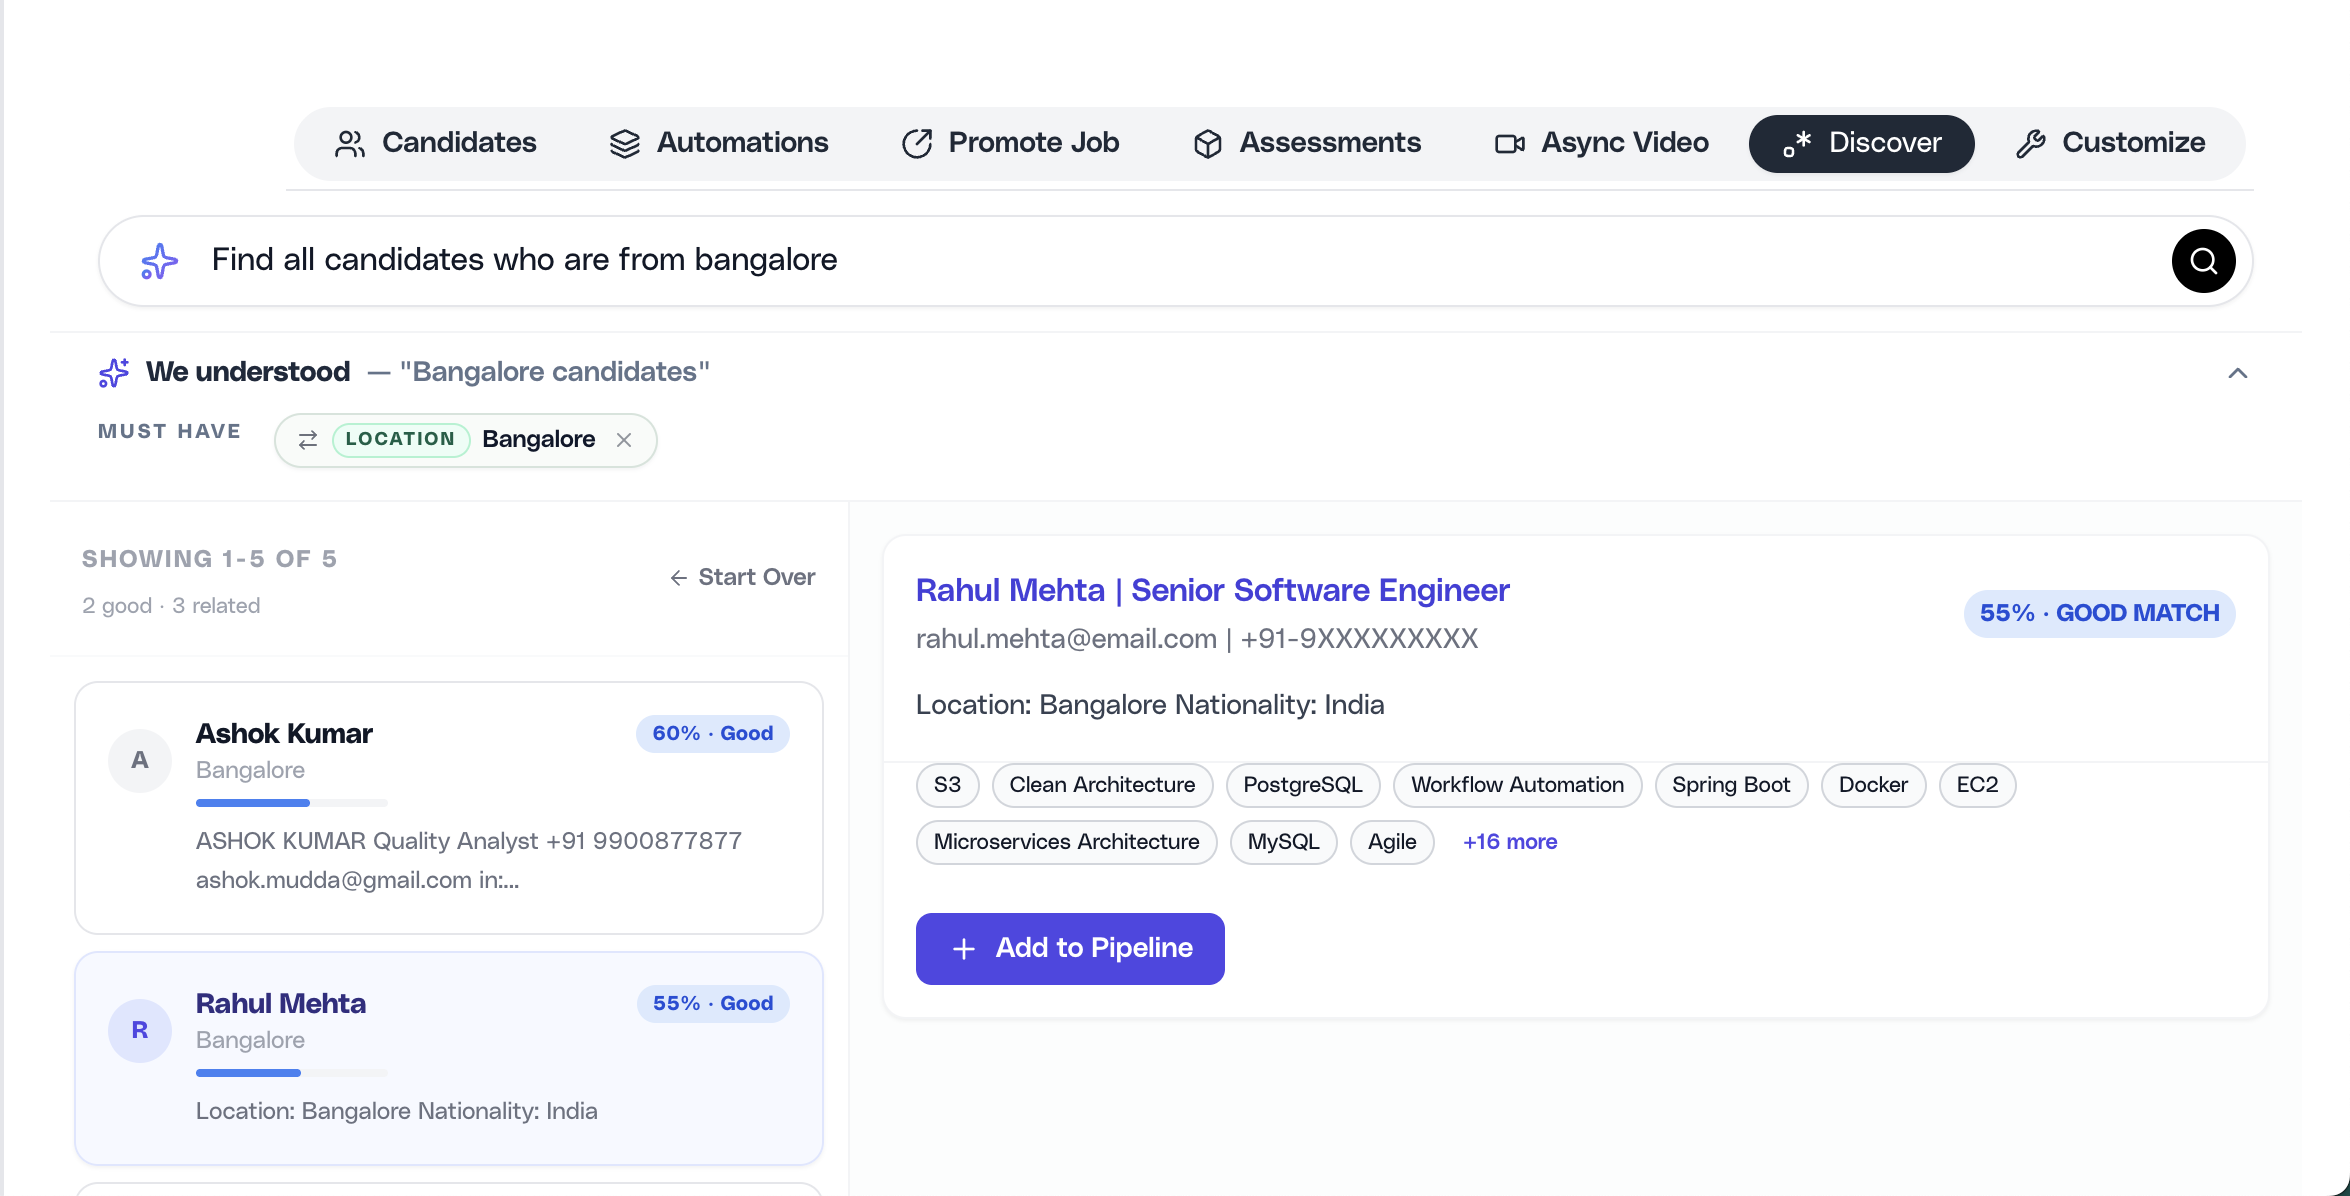This screenshot has height=1196, width=2350.
Task: Click the magnifier search icon
Action: click(x=2203, y=260)
